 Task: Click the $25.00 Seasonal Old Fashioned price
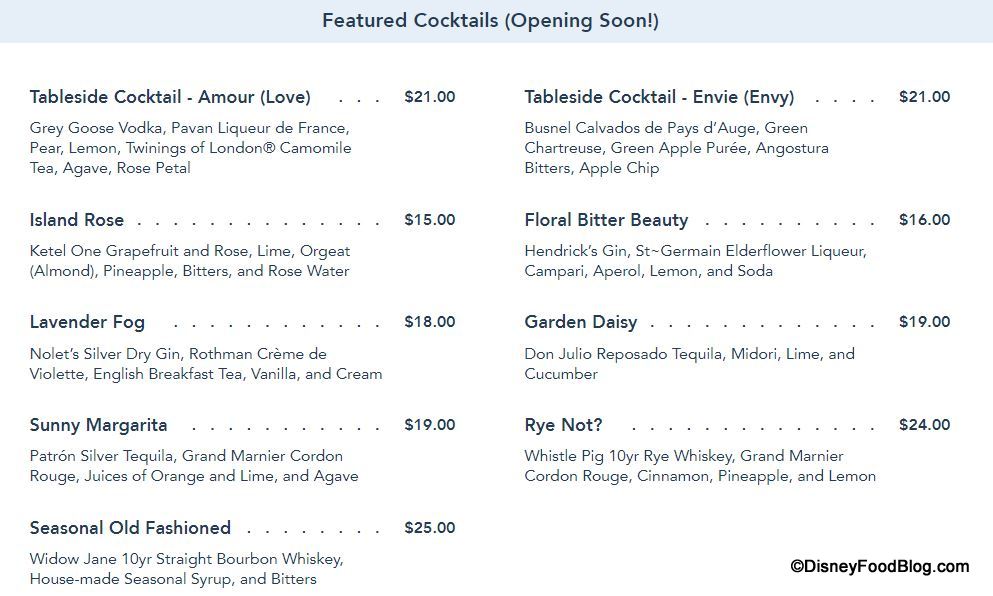pyautogui.click(x=429, y=528)
